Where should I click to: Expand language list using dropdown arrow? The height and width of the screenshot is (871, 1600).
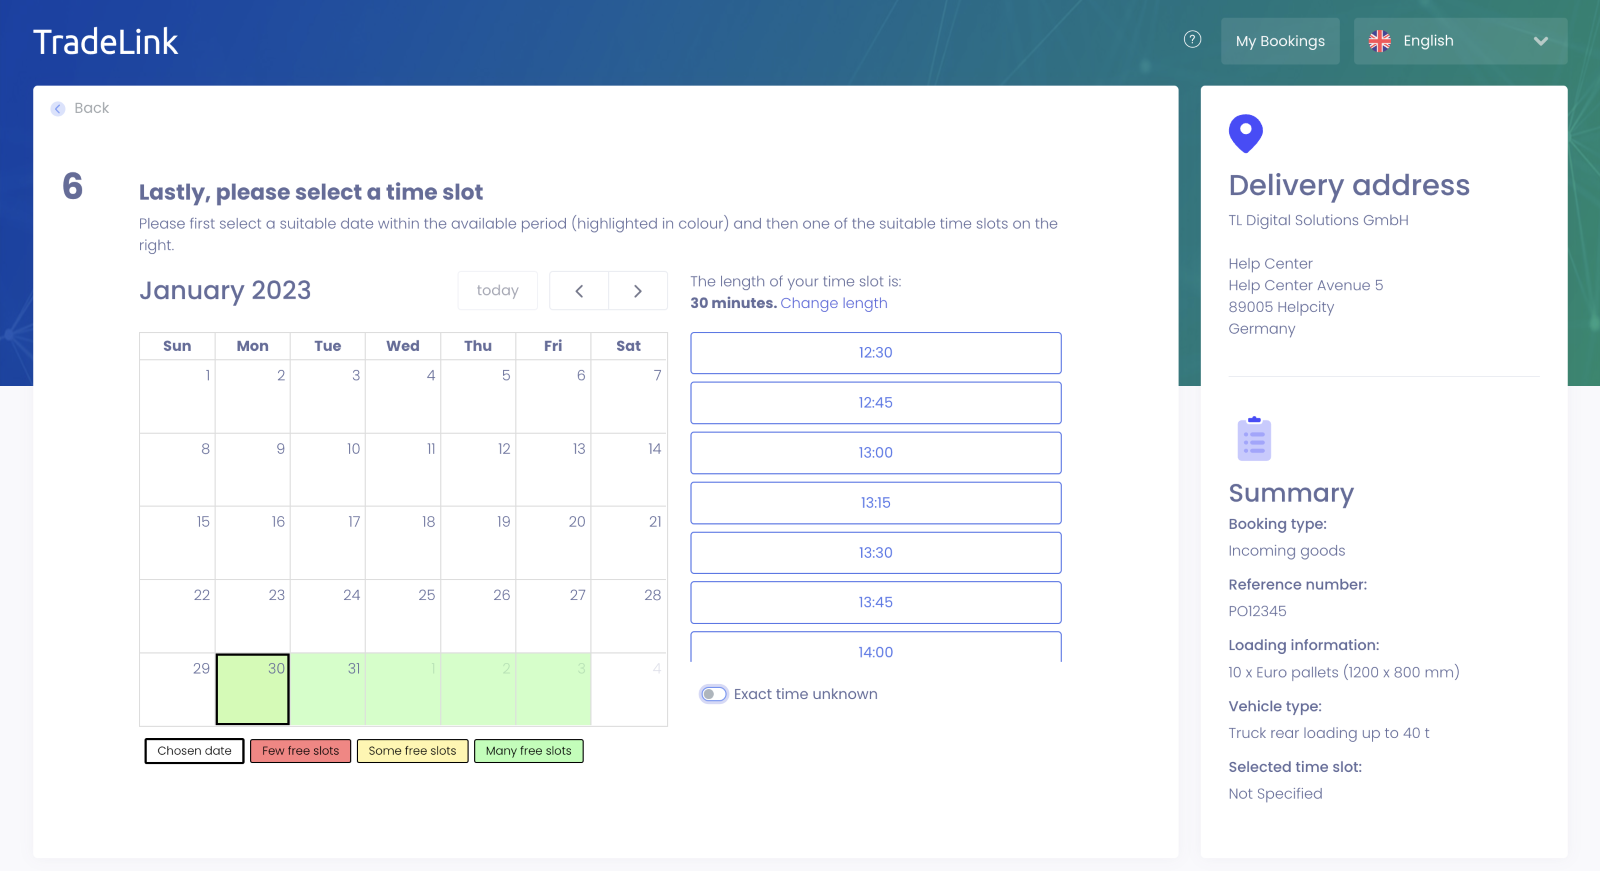[x=1540, y=41]
